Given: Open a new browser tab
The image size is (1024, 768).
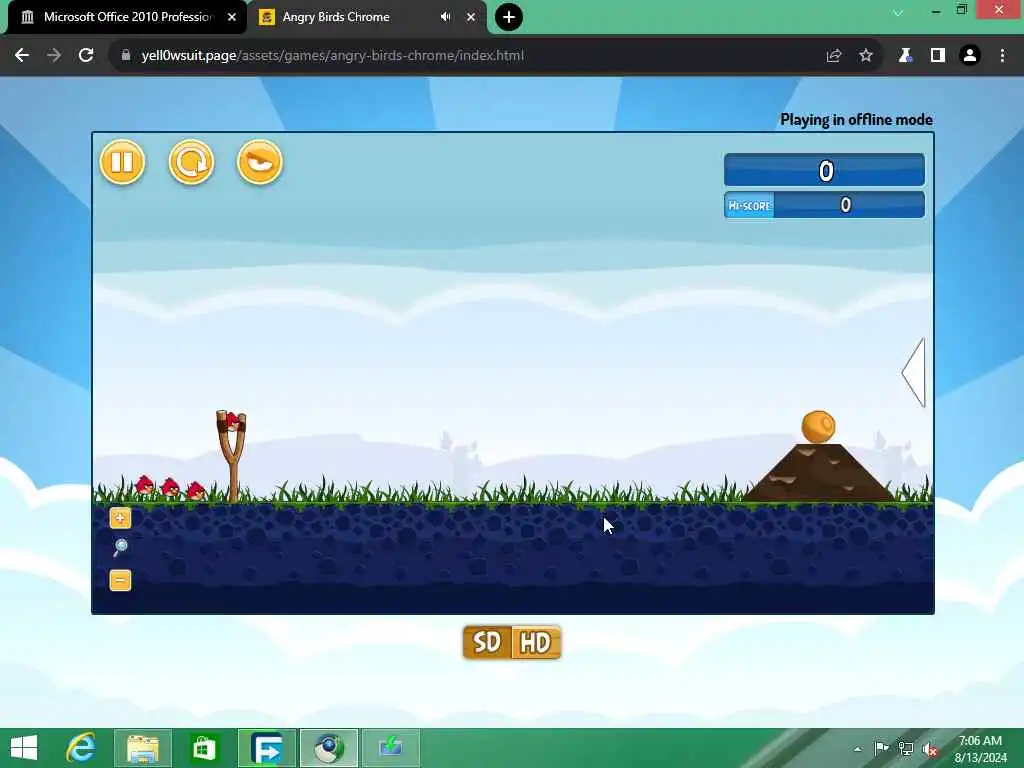Looking at the screenshot, I should coord(509,17).
